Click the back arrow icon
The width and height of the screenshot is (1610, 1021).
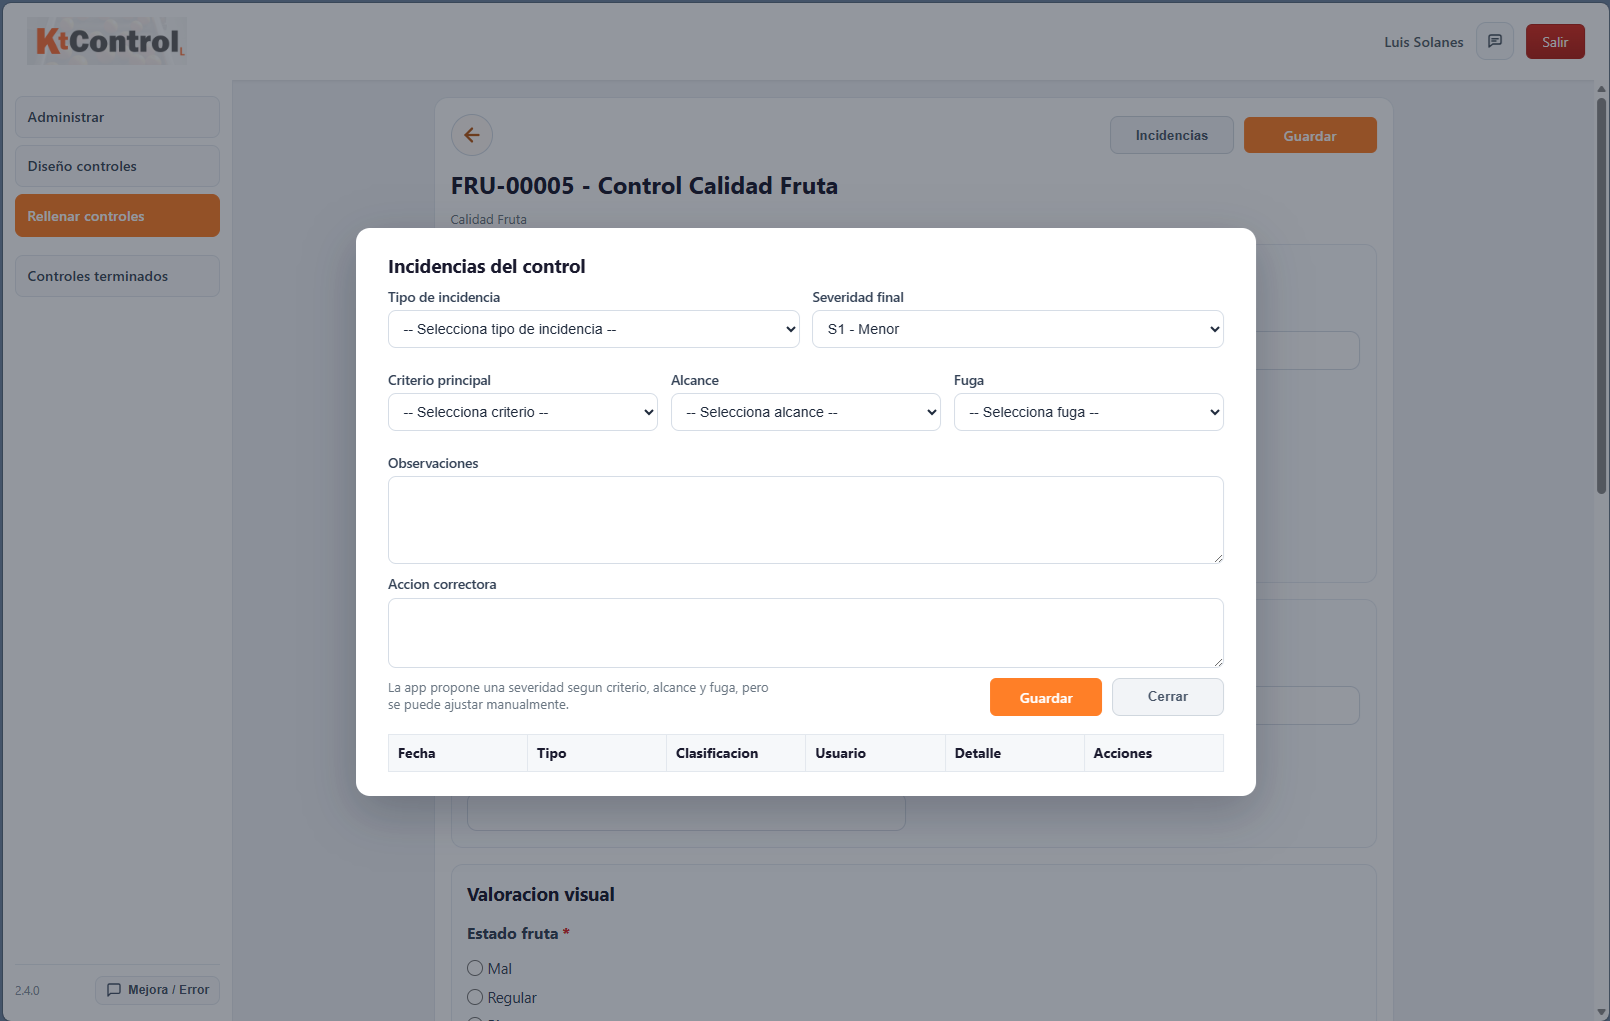472,135
